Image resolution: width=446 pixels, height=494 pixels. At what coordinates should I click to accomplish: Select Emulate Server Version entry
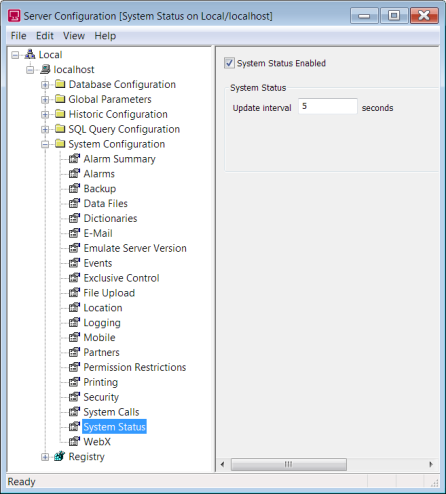coord(135,248)
